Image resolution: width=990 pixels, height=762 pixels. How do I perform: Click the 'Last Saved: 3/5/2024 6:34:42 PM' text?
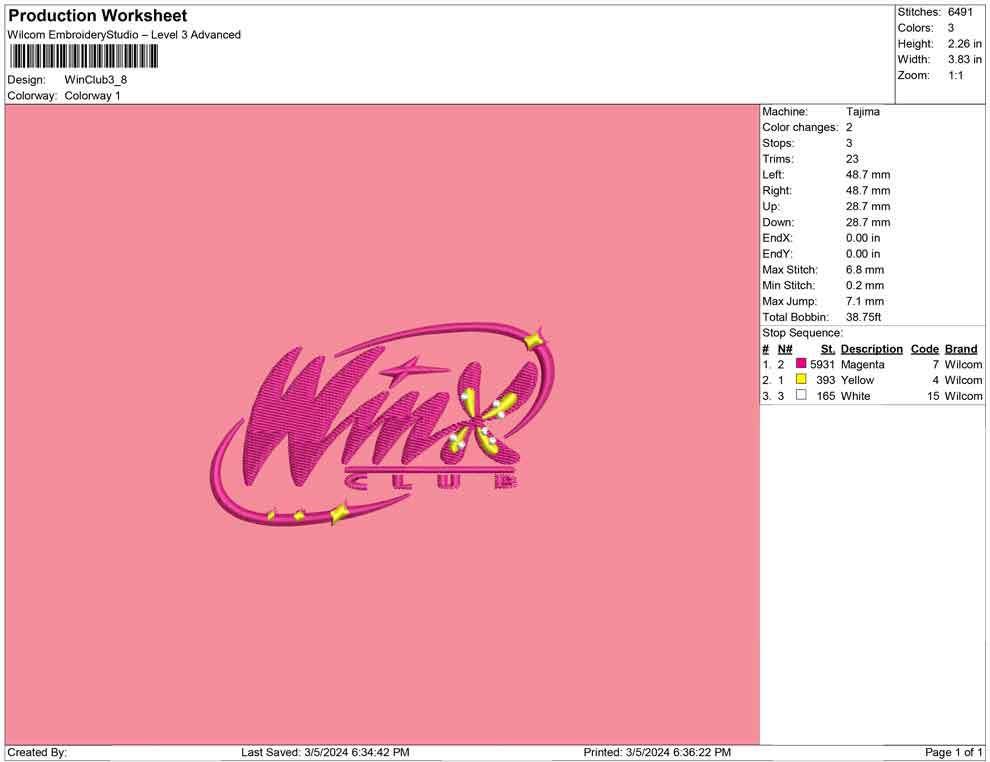[325, 752]
